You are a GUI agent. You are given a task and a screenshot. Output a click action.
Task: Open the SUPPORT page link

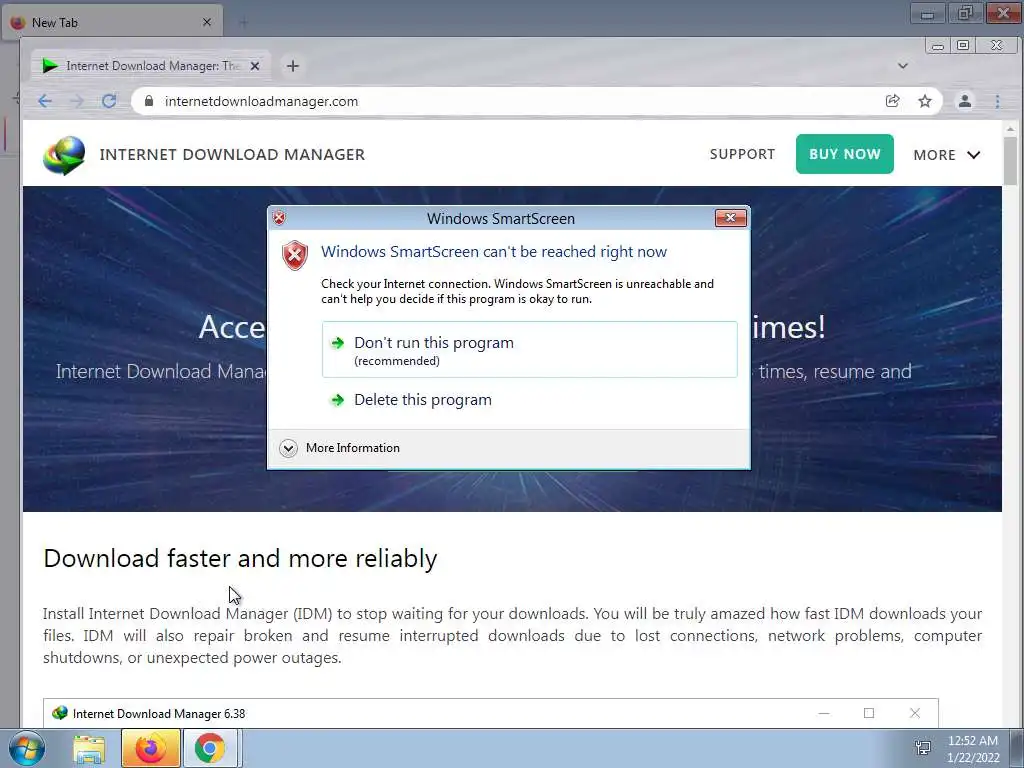(742, 154)
